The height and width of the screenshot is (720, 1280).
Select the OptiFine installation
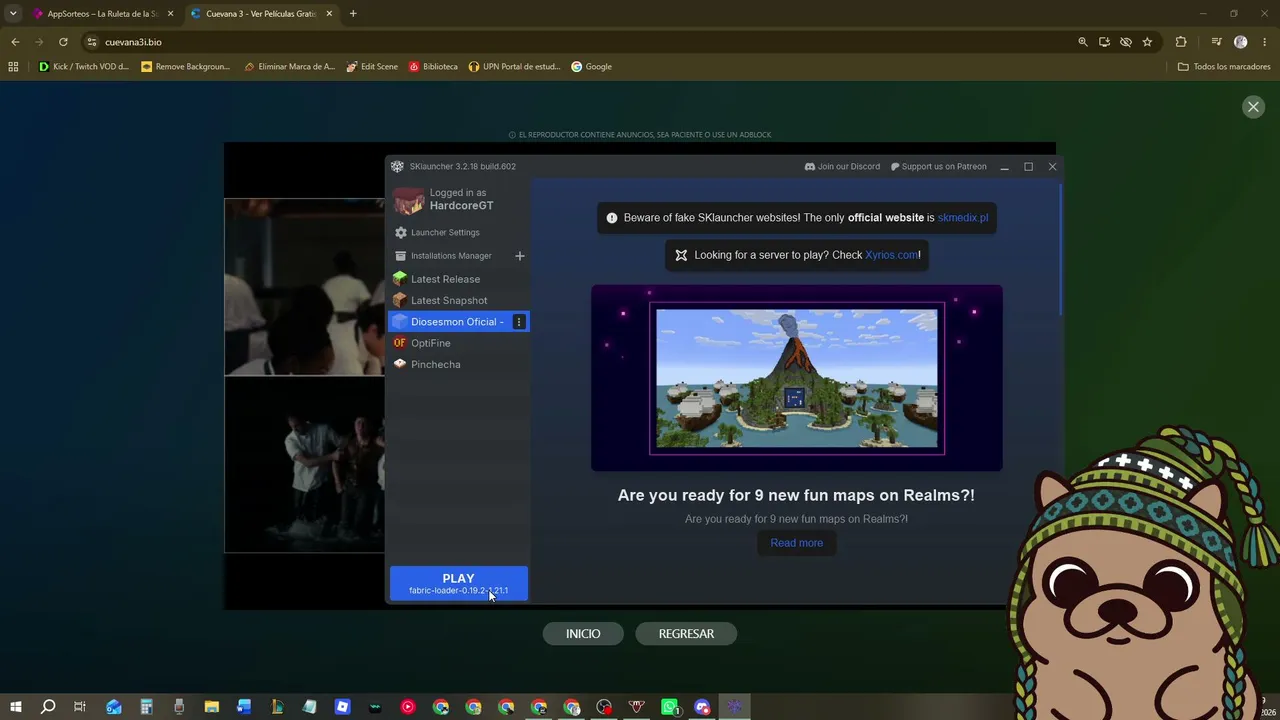pyautogui.click(x=459, y=343)
